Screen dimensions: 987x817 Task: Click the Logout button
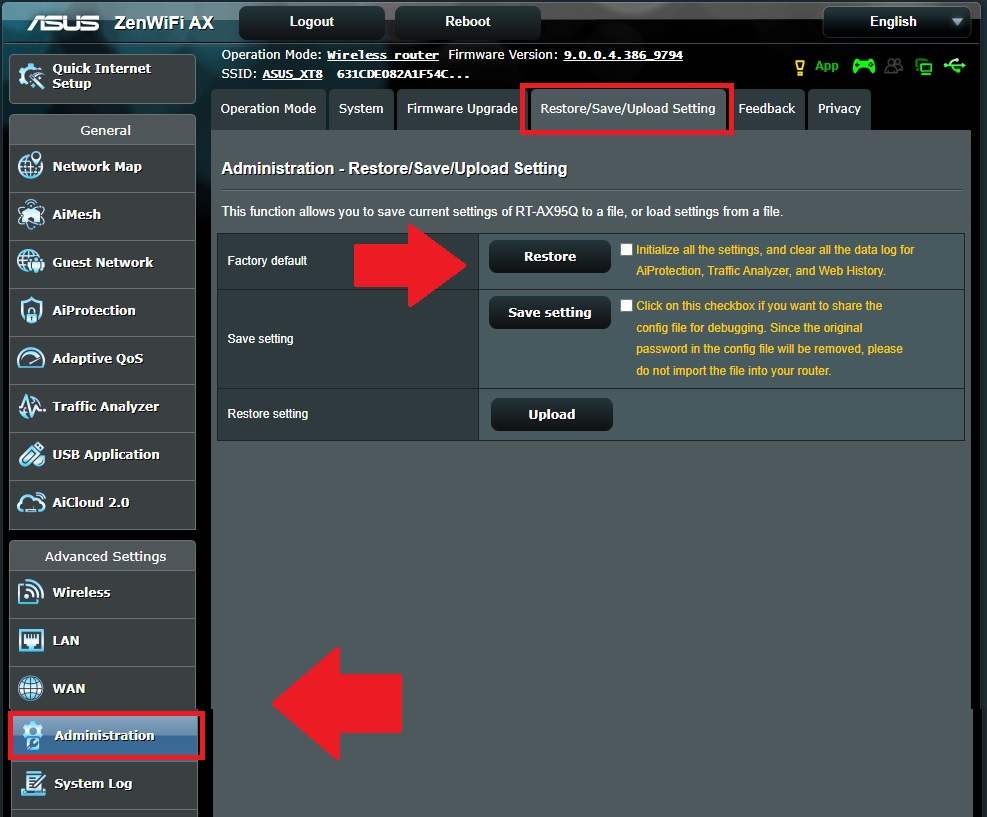[x=312, y=22]
